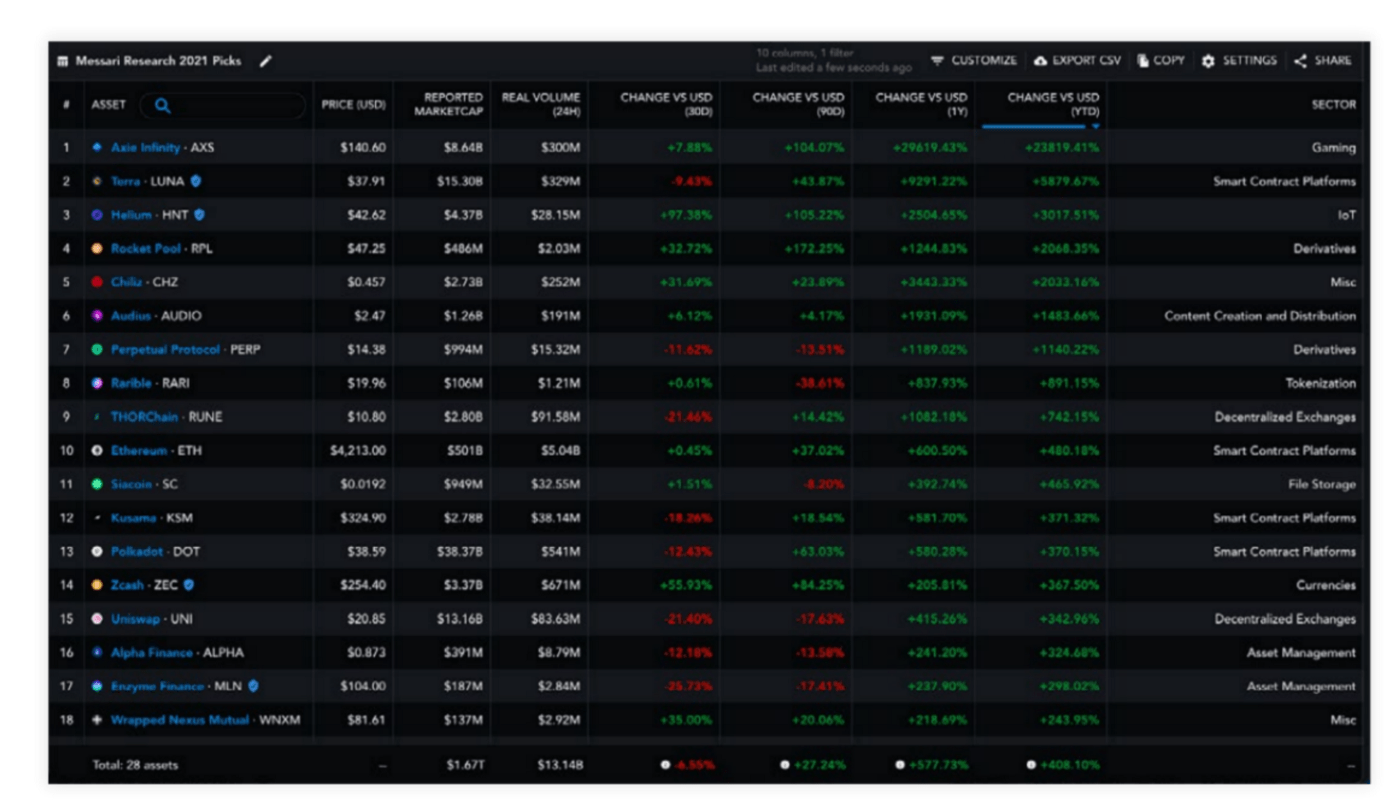Sort by Real Volume (24H) header
1400x808 pixels.
coord(544,104)
